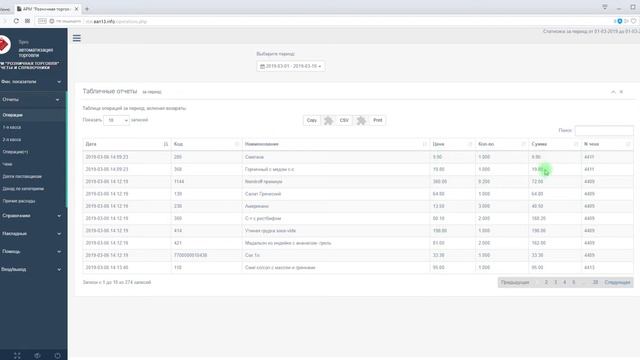
Task: Sort the table by Дата column icon
Action: (x=166, y=144)
